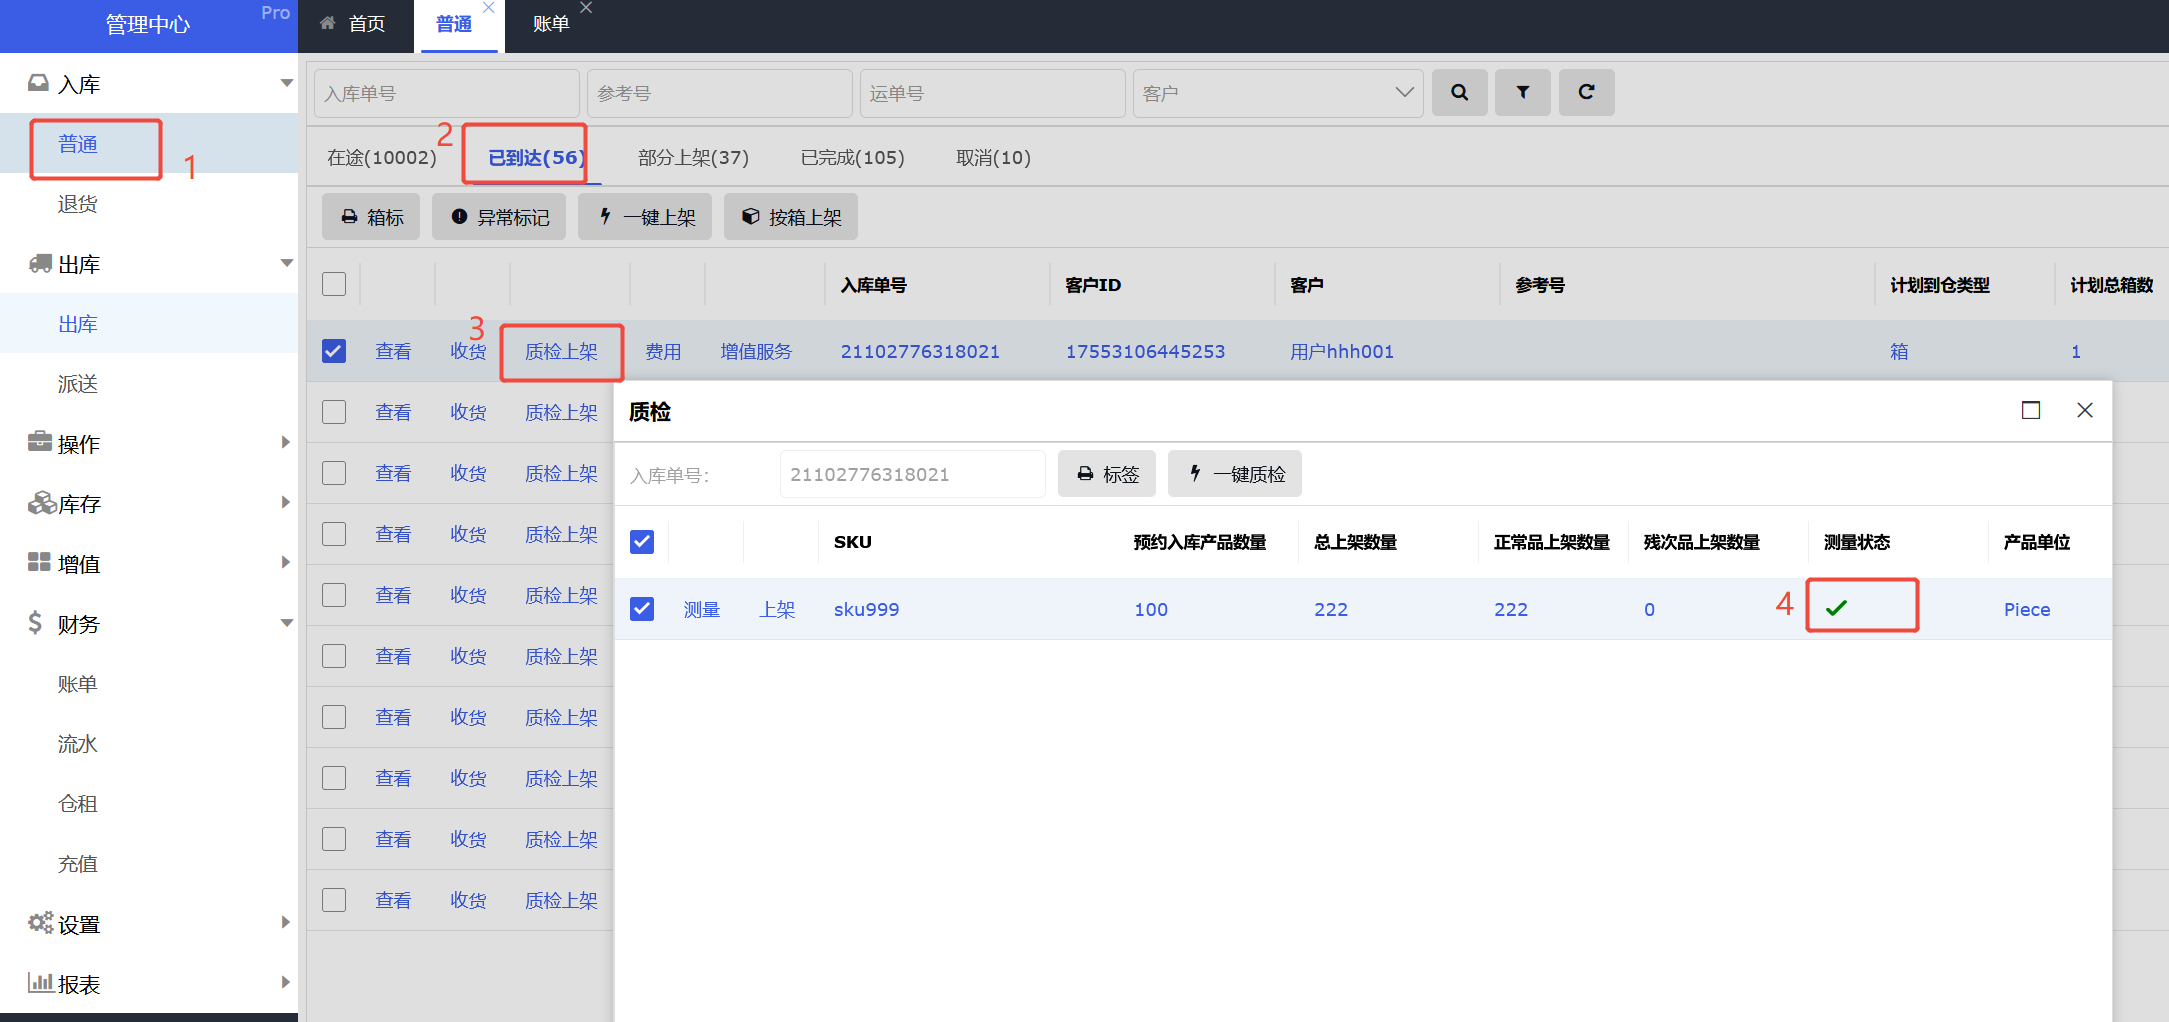The height and width of the screenshot is (1022, 2169).
Task: Toggle the select-all checkbox in 质检 dialog header
Action: [642, 542]
